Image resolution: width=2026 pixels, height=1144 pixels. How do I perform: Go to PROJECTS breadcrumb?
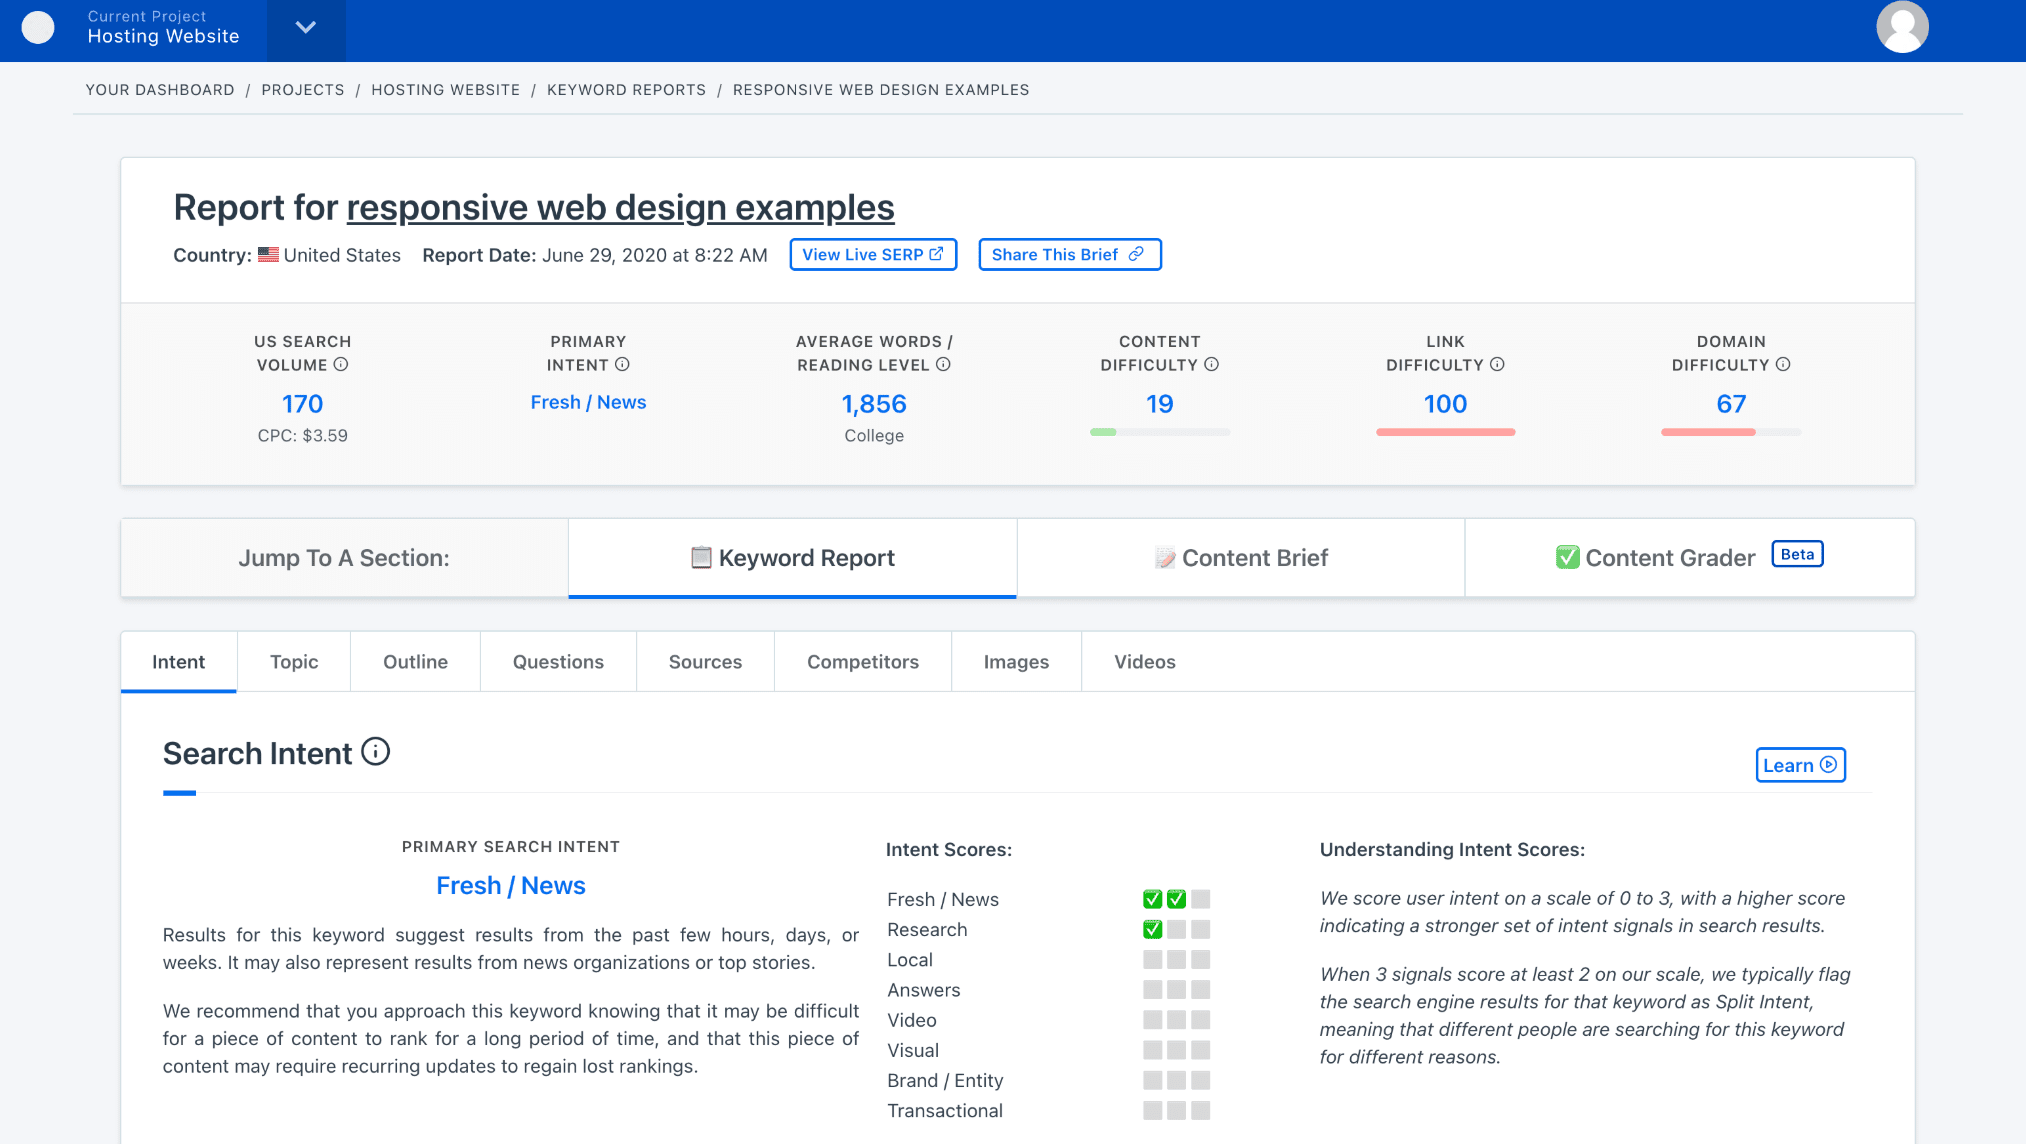tap(303, 90)
